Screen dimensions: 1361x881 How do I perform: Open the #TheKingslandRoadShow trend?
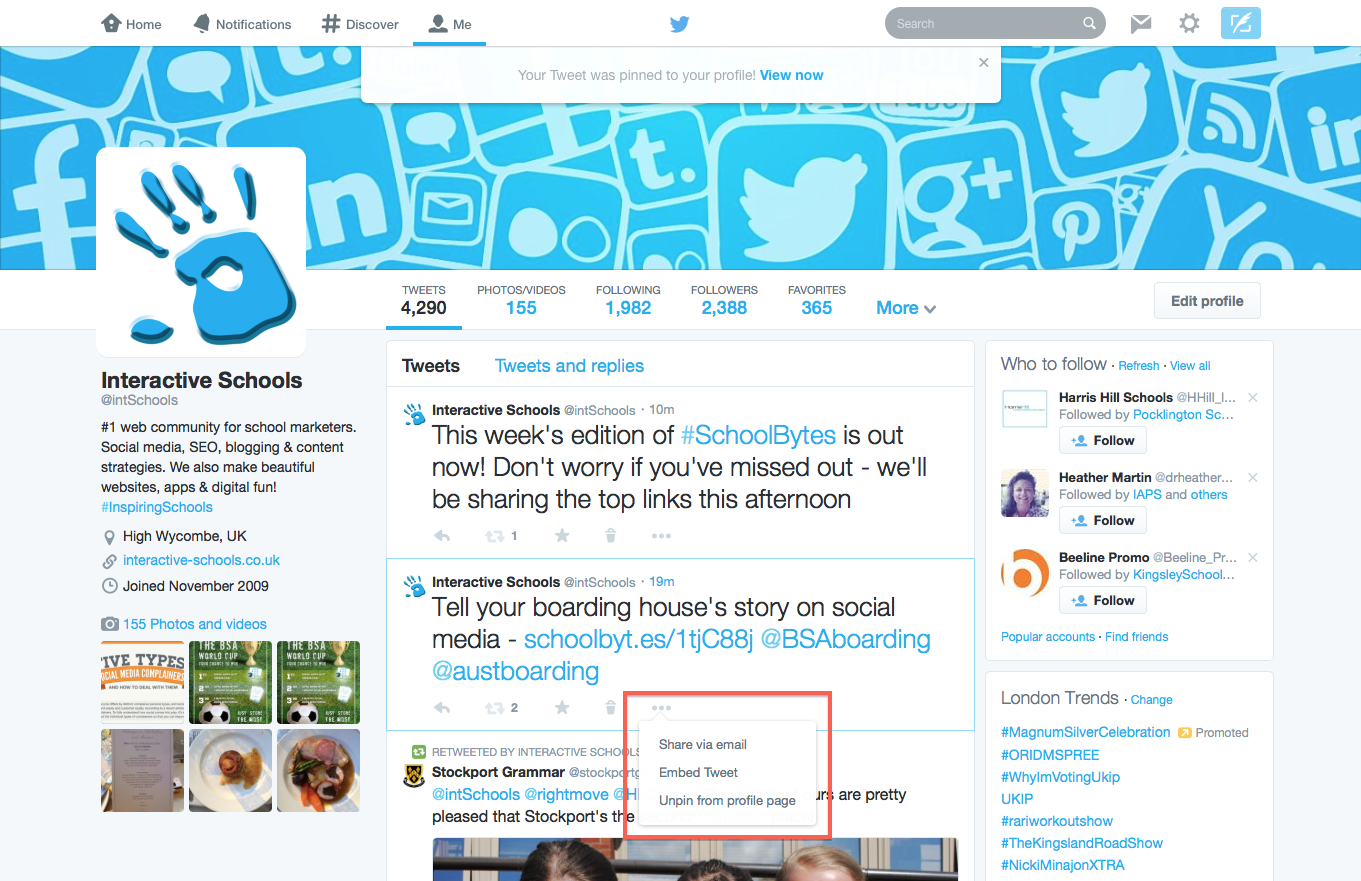tap(1082, 843)
